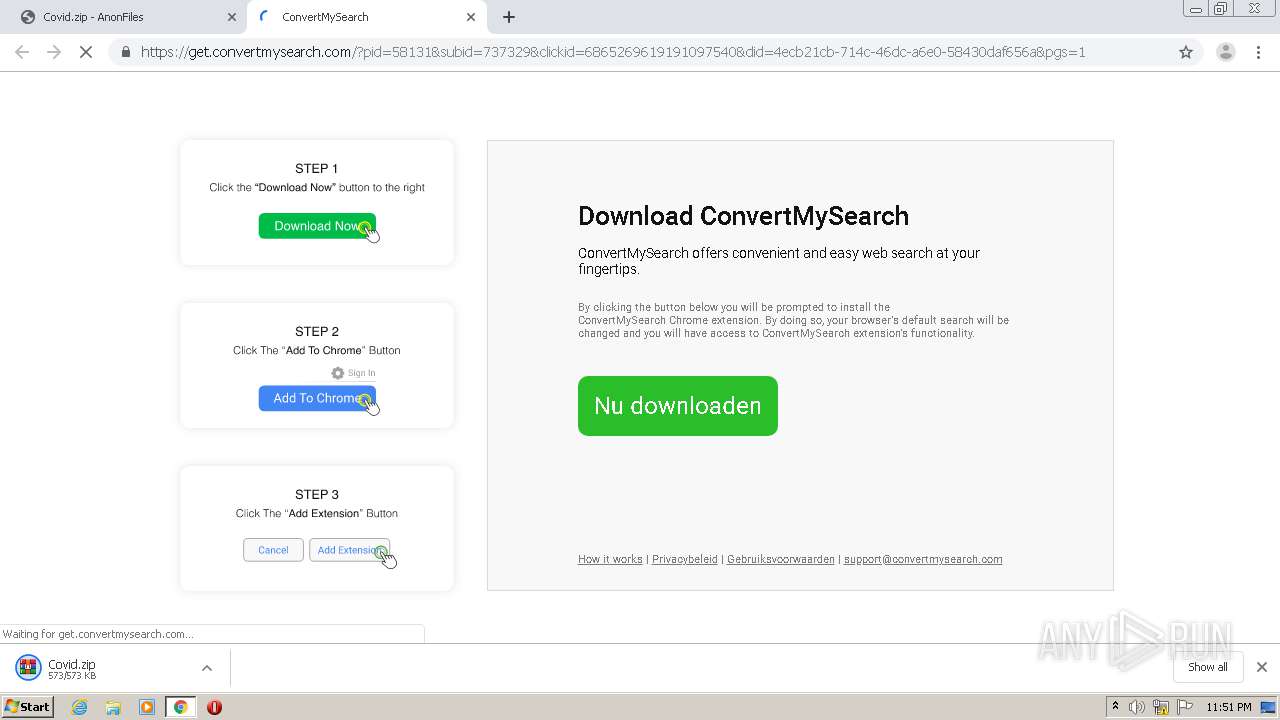1280x720 pixels.
Task: Close the downloads bar
Action: click(x=1262, y=667)
